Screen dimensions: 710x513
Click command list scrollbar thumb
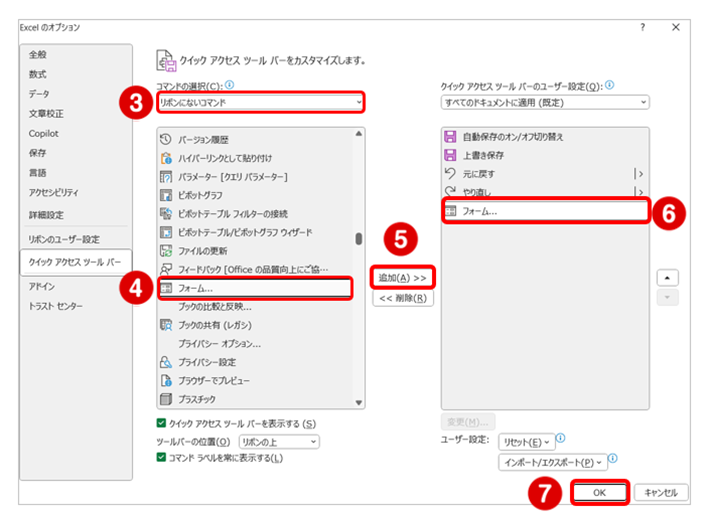pos(359,239)
